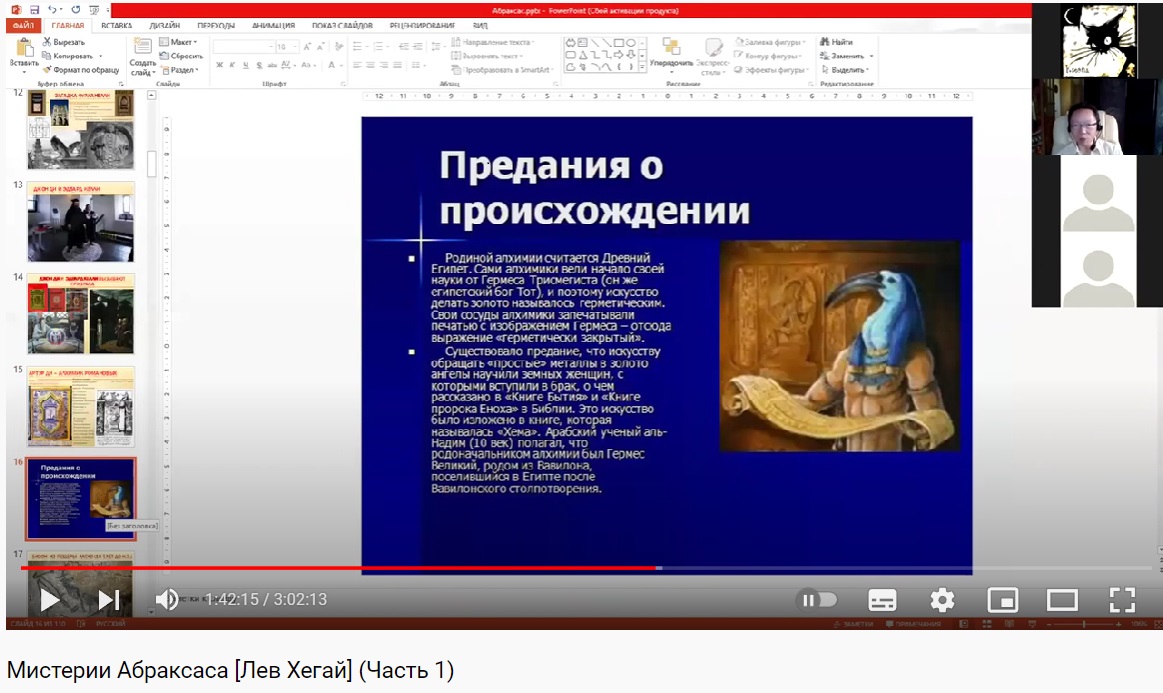Increase font size with the larger A icon
This screenshot has width=1163, height=693.
tap(307, 47)
